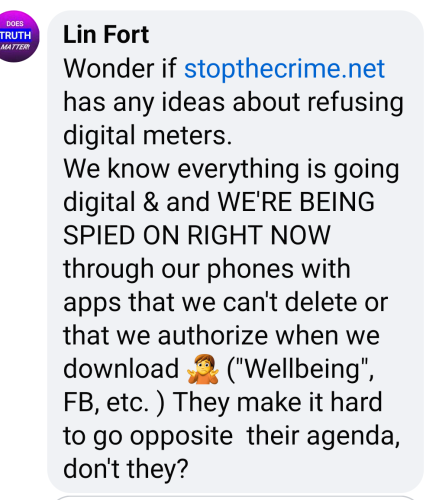Click the 'FB, etc.' text
Image resolution: width=439 pixels, height=500 pixels.
click(106, 402)
